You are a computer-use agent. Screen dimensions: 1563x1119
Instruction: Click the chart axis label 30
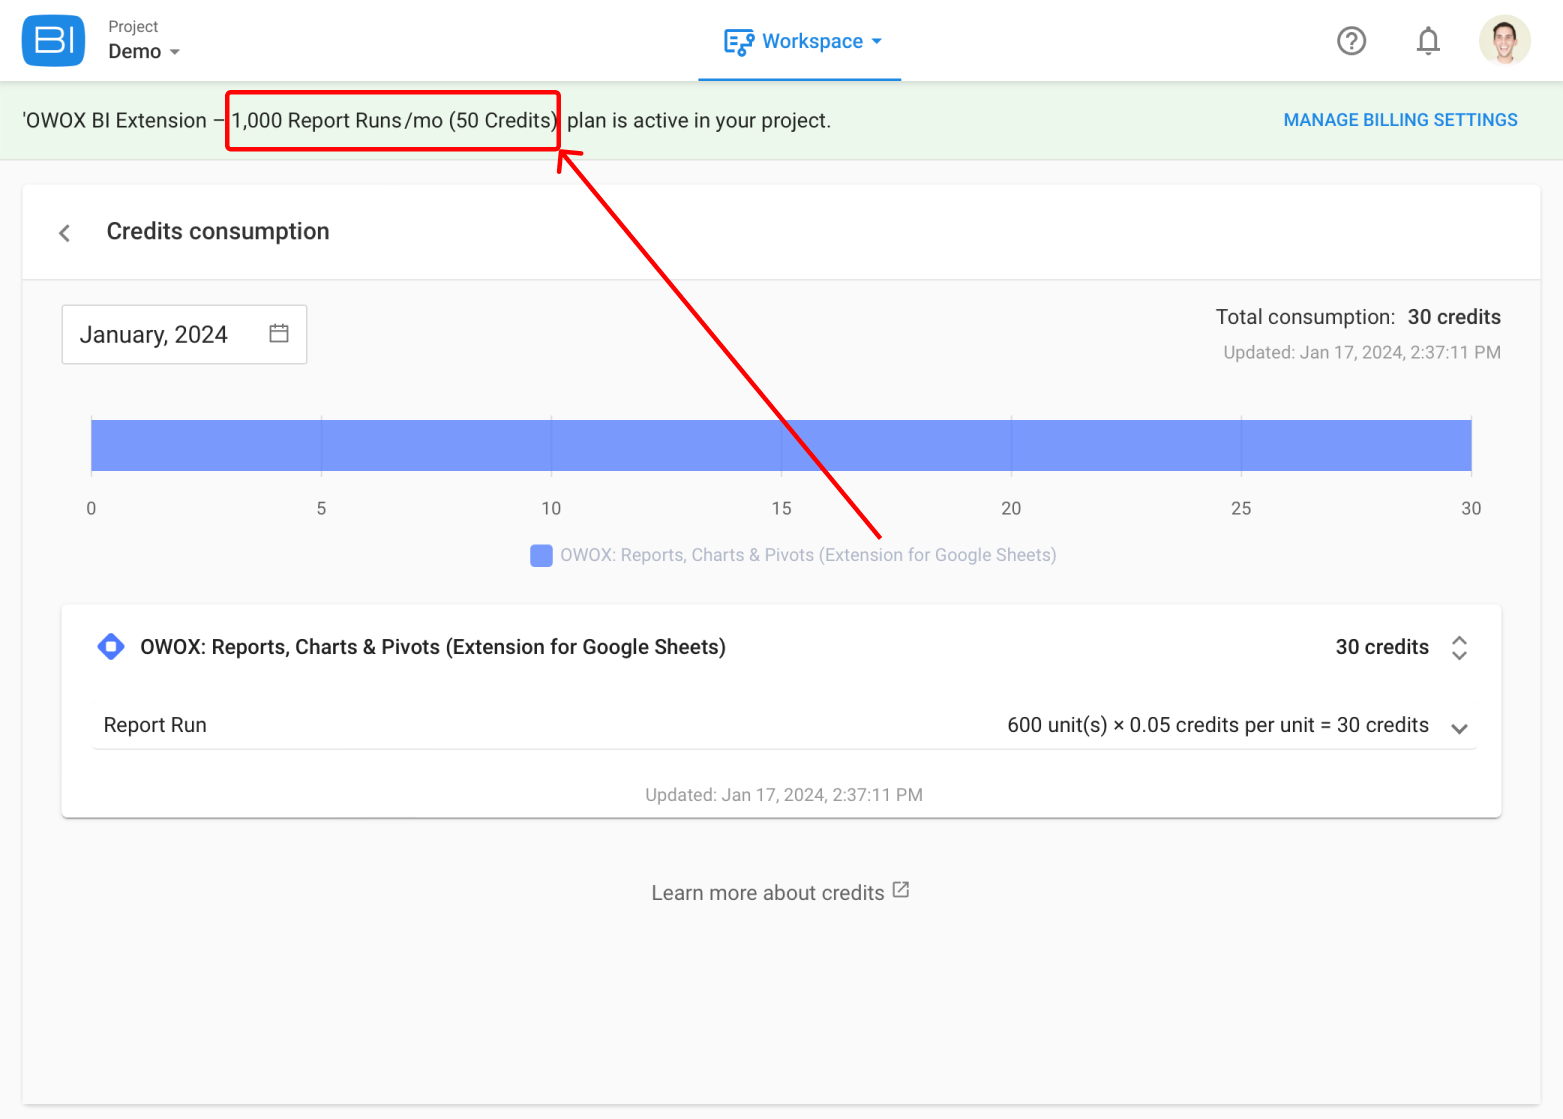pos(1471,508)
